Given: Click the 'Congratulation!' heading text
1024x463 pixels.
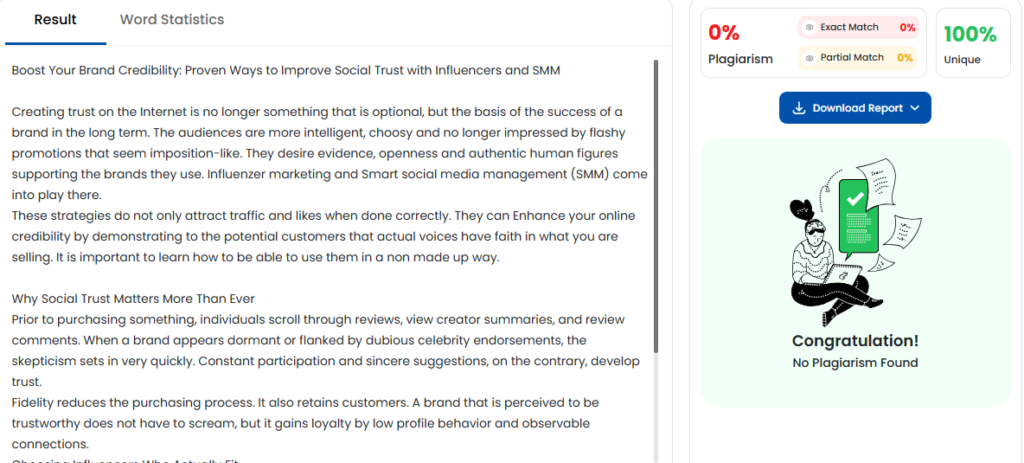Looking at the screenshot, I should coord(855,341).
